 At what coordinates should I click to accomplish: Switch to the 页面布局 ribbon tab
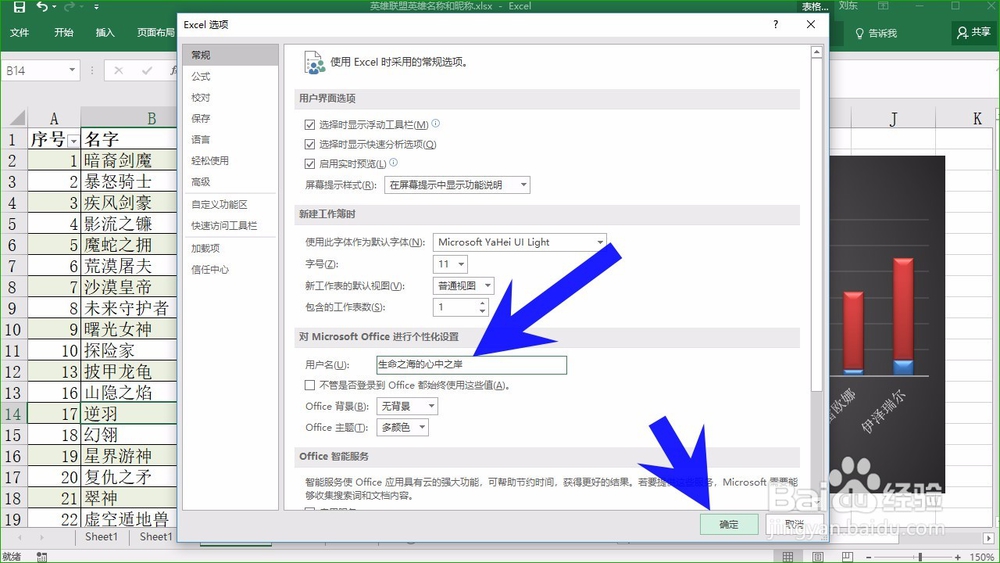[x=156, y=33]
